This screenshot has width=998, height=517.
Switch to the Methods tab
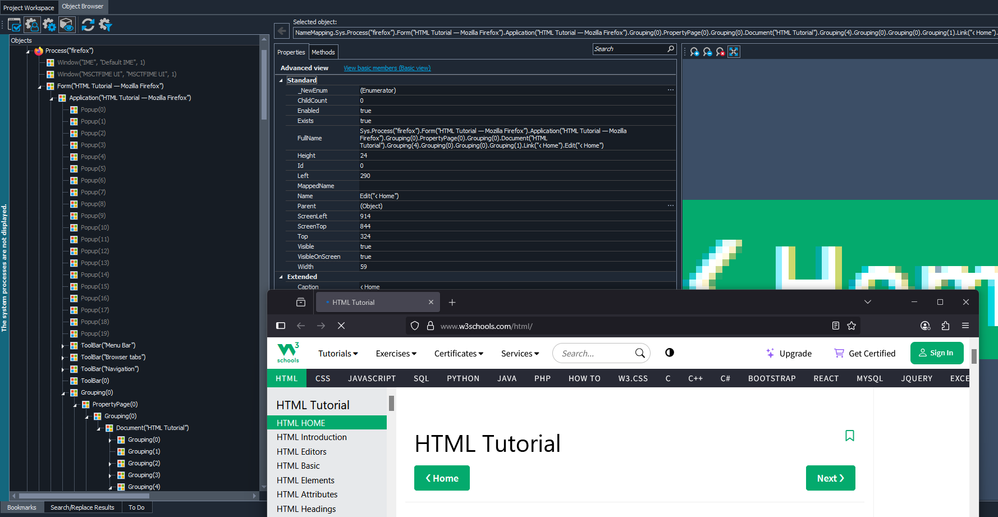pyautogui.click(x=323, y=52)
